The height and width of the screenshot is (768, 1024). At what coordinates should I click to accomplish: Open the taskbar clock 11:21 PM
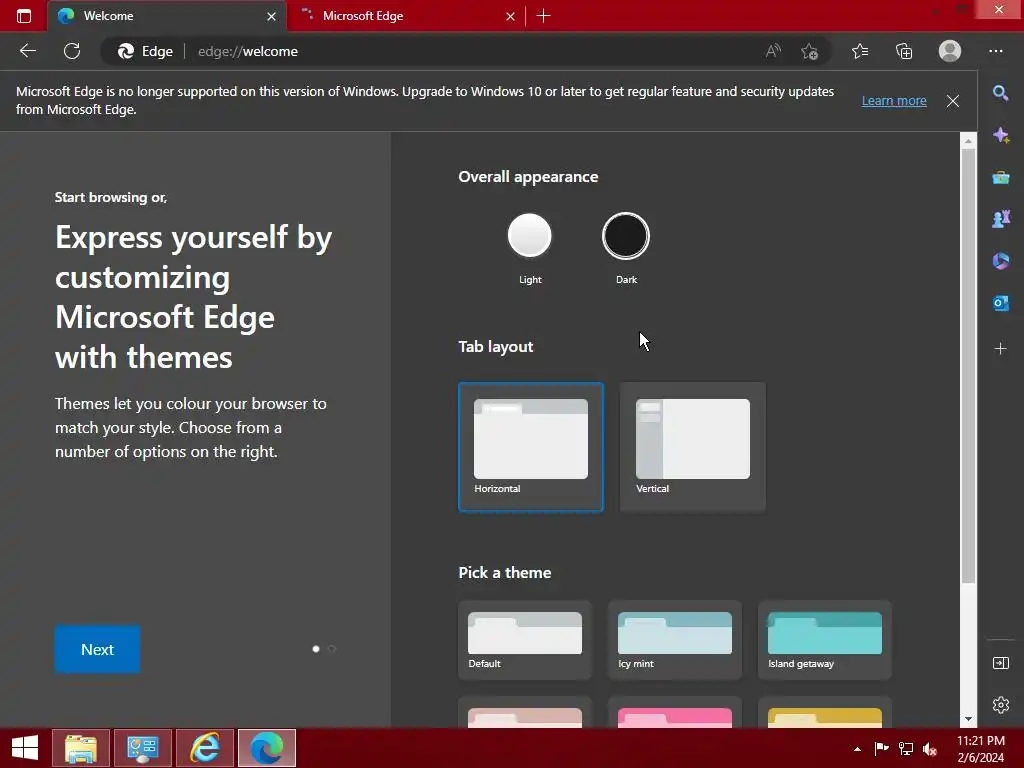[981, 749]
